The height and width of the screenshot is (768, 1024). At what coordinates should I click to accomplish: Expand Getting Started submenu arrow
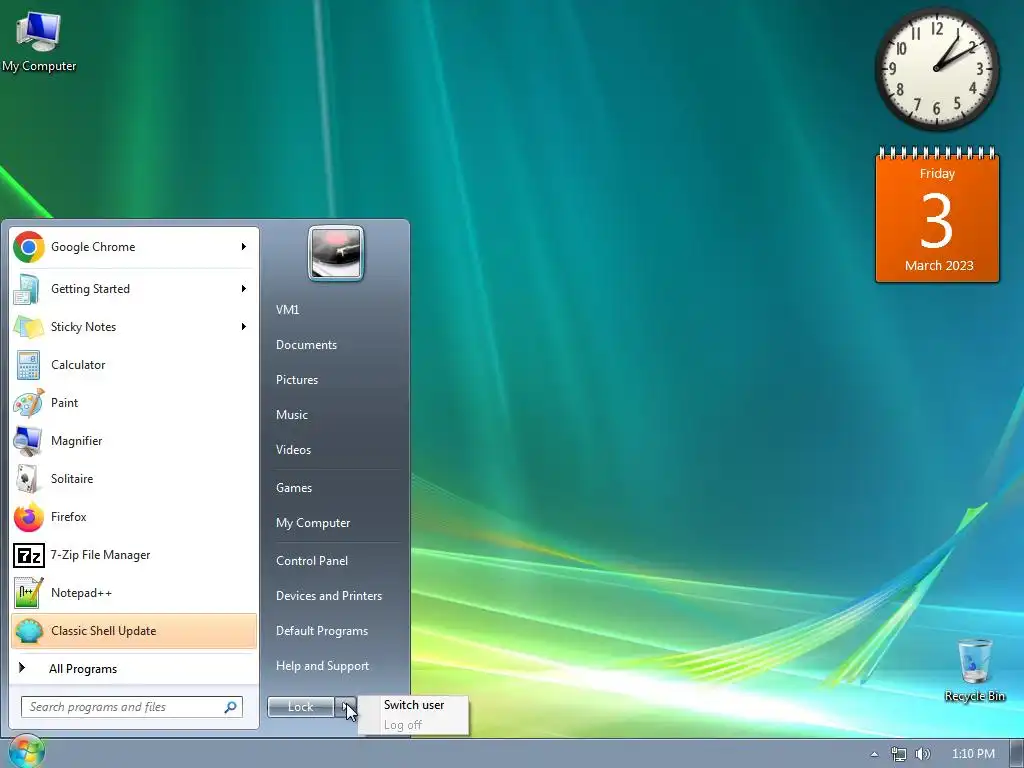(x=244, y=289)
